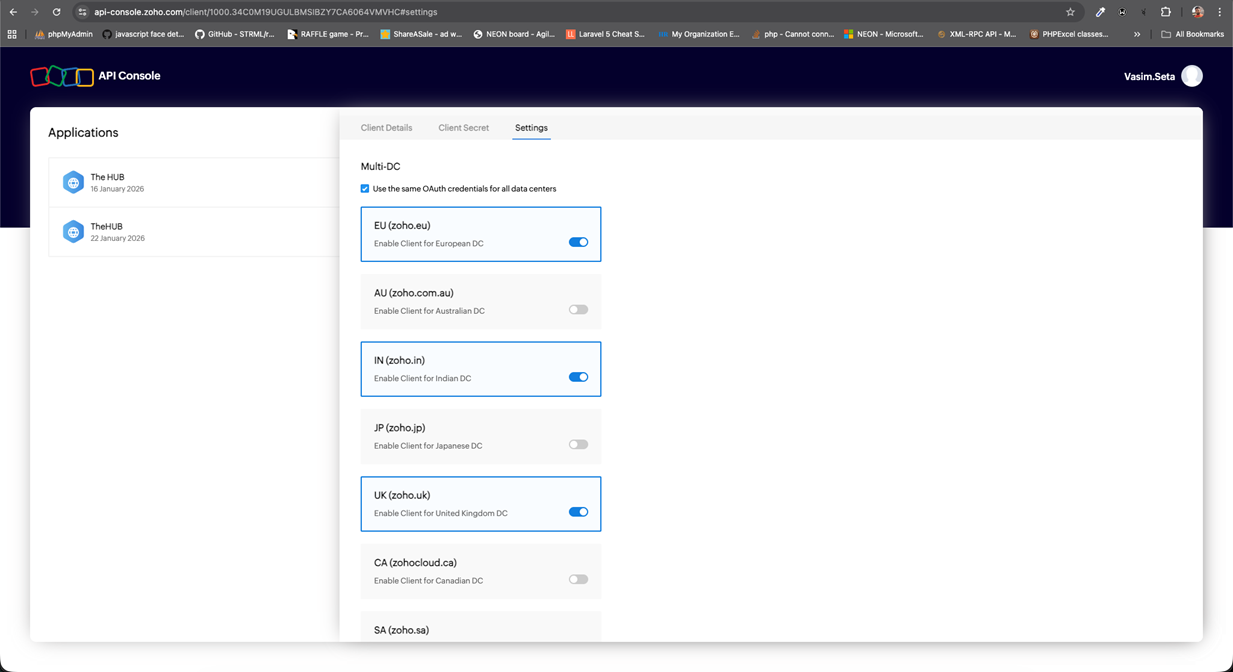Expand the hidden bookmarks overflow chevron
Viewport: 1233px width, 672px height.
[x=1137, y=34]
